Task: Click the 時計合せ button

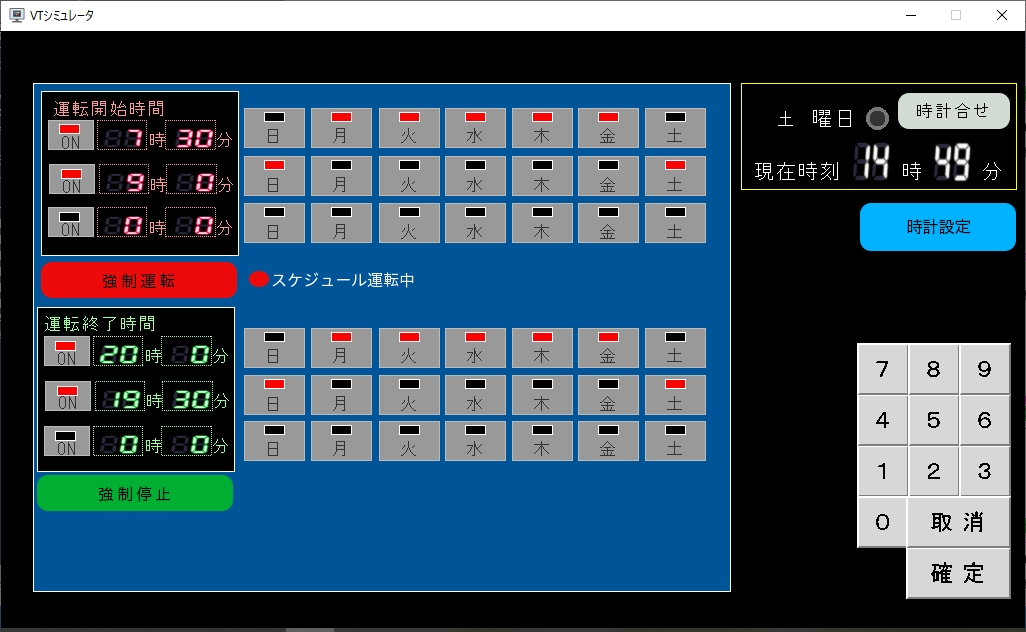Action: click(x=953, y=111)
